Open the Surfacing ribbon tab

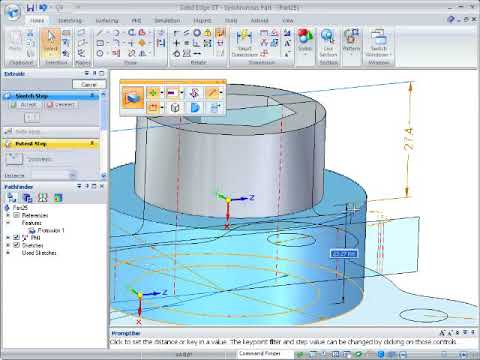coord(107,20)
